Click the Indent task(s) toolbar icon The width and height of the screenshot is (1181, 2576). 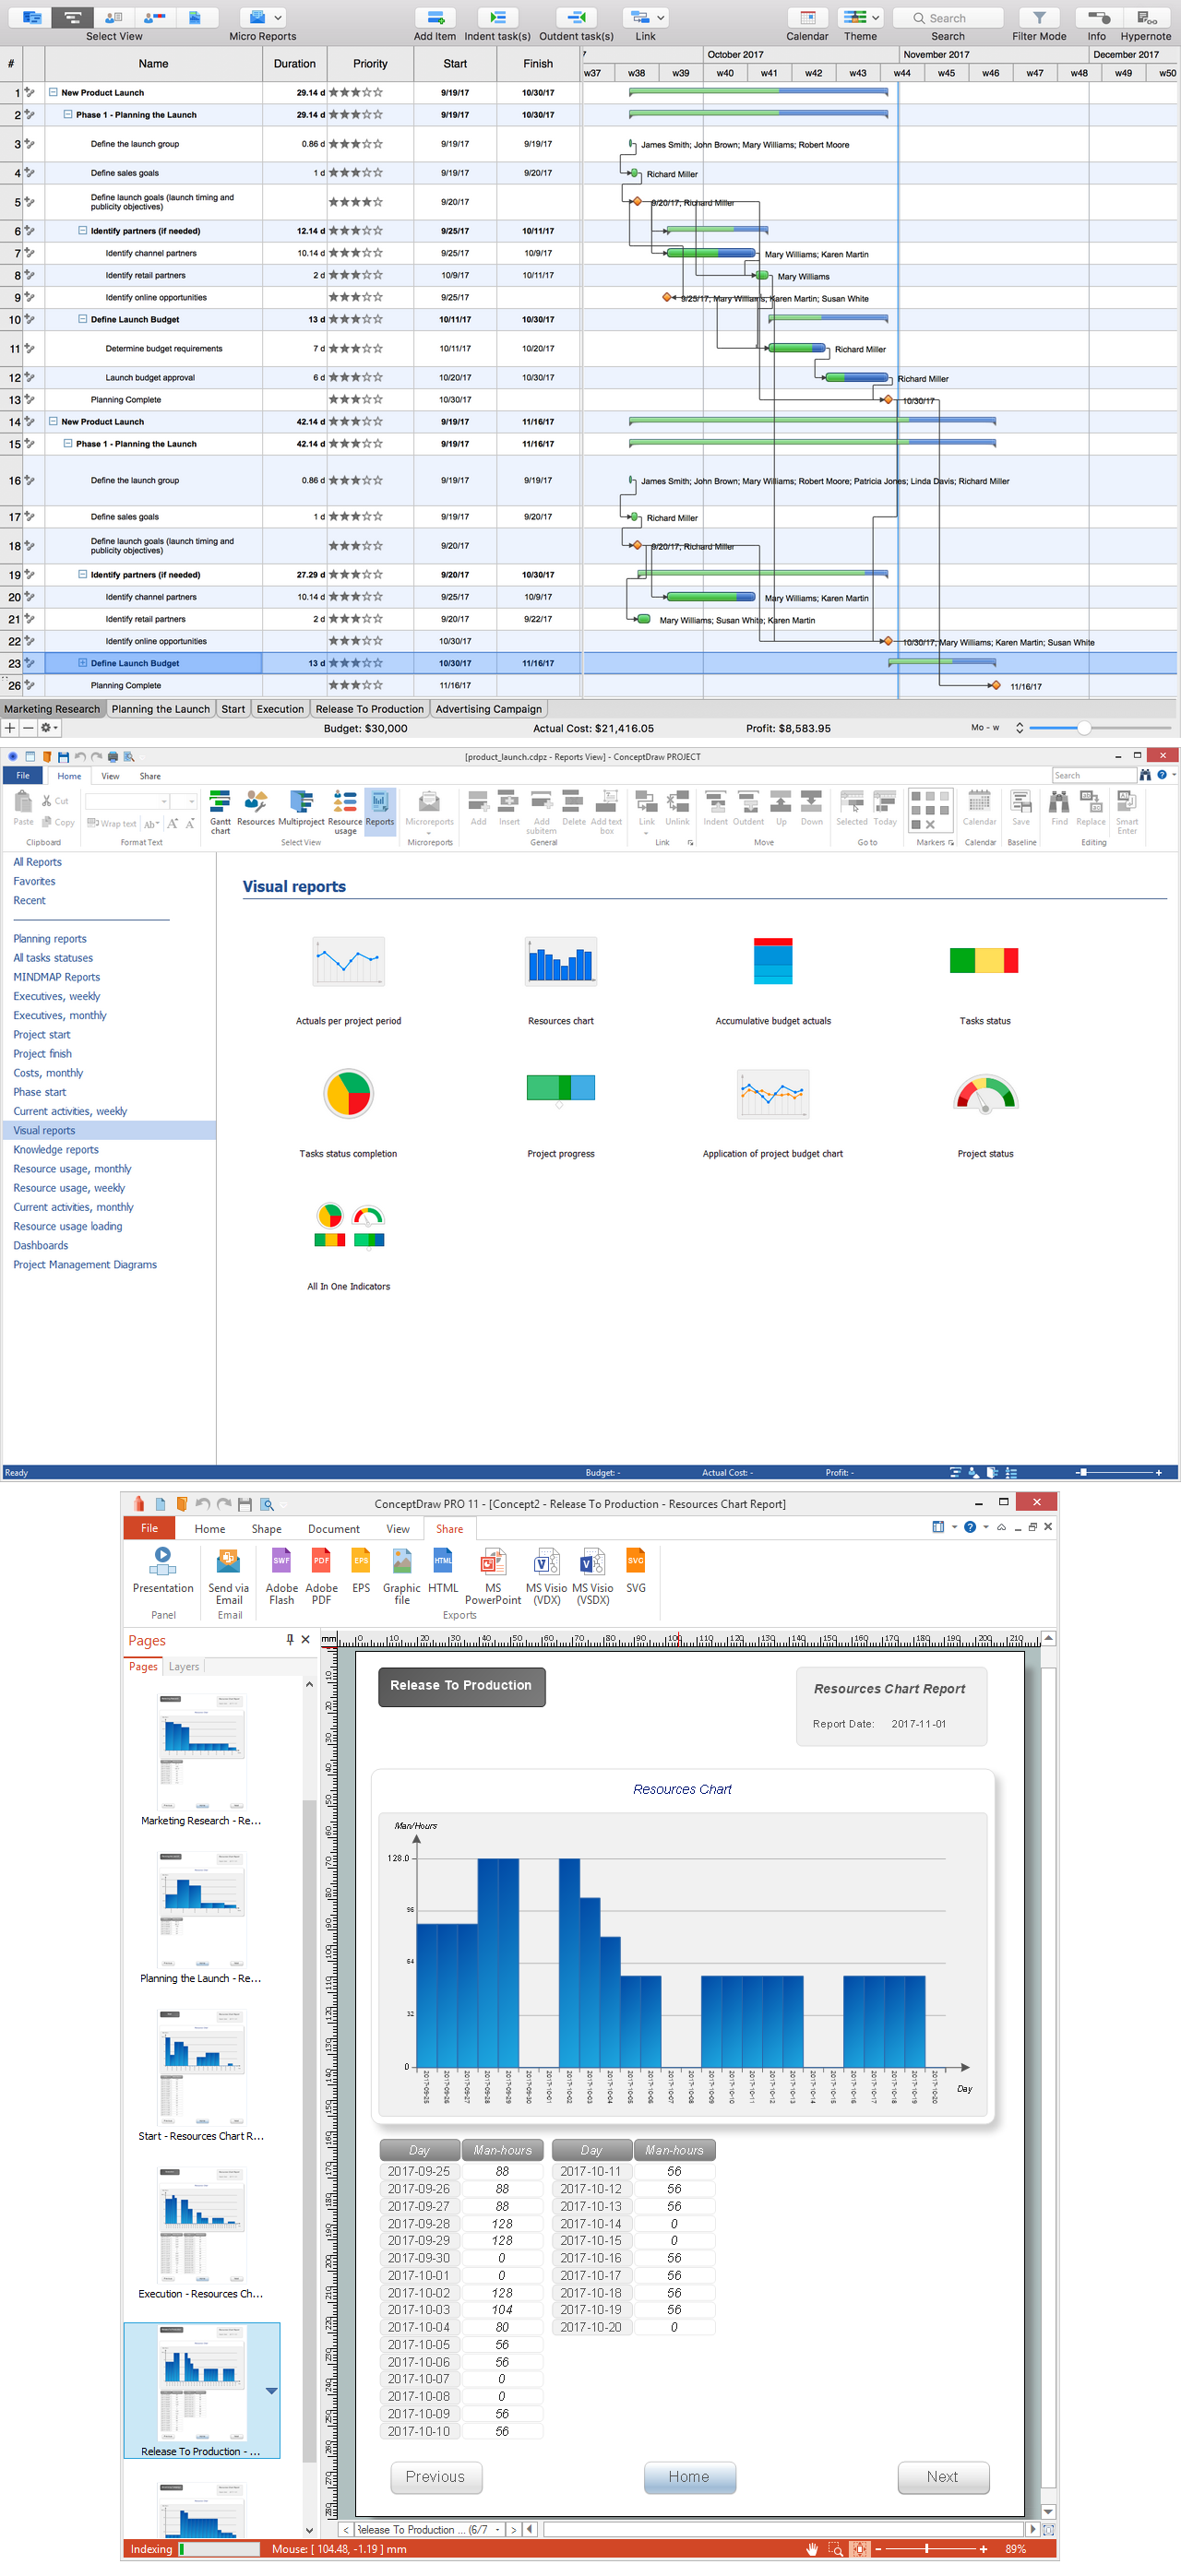pyautogui.click(x=497, y=18)
